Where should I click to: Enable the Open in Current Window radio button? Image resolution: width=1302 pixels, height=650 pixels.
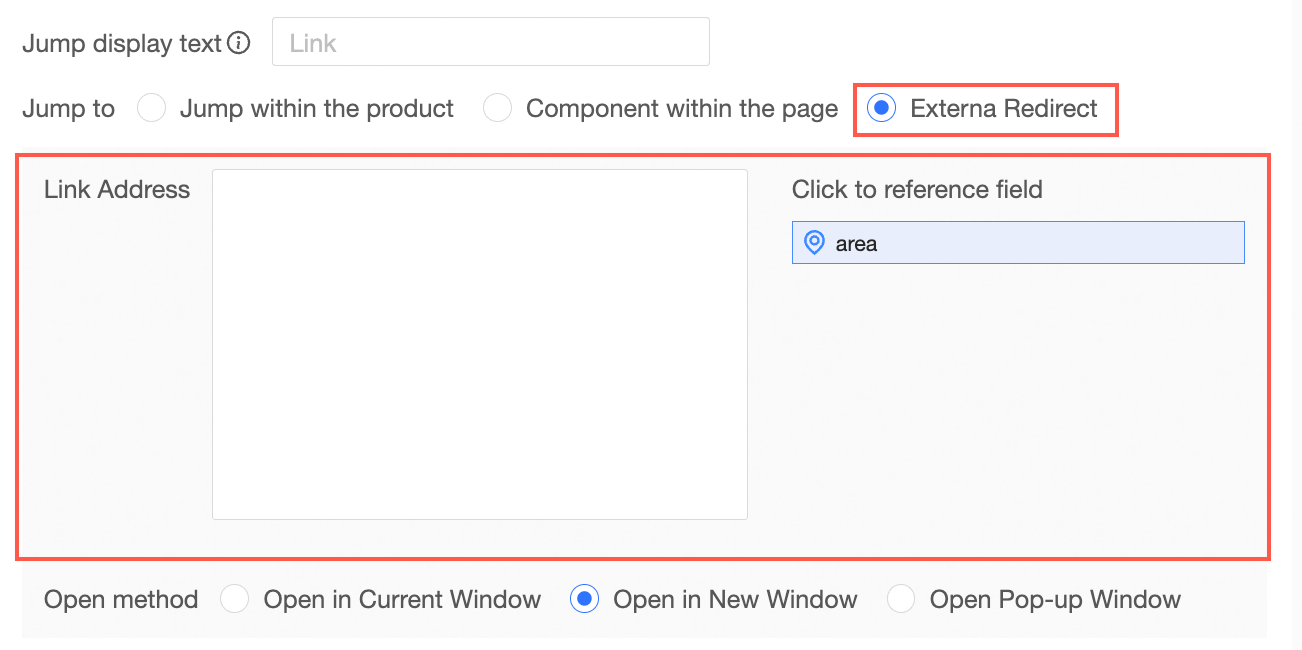[x=234, y=599]
